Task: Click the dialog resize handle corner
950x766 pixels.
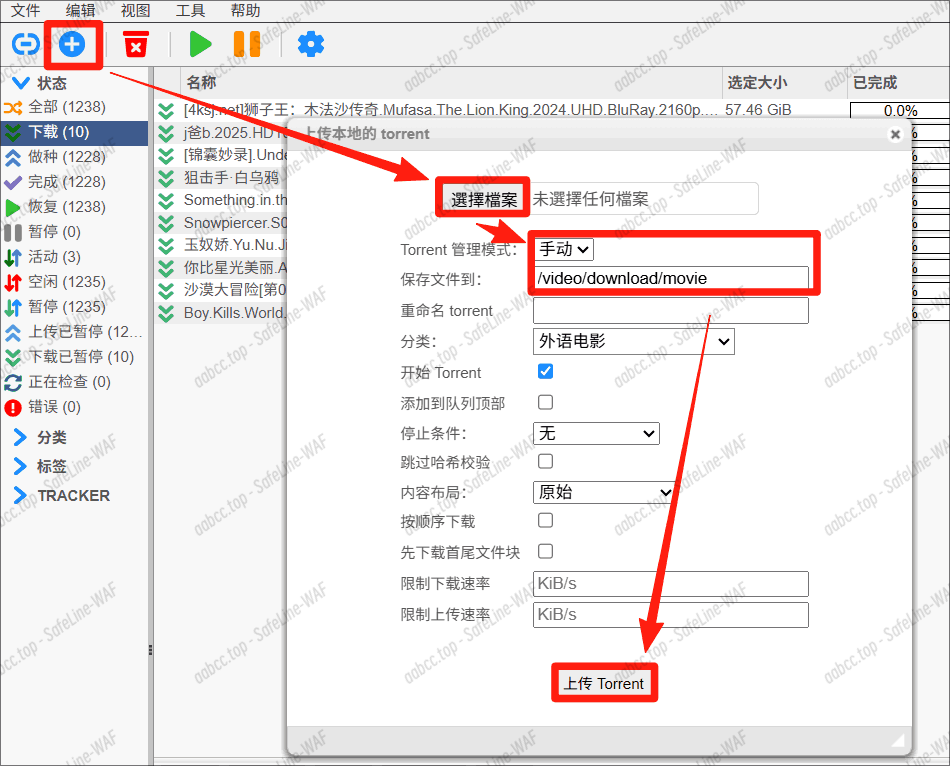Action: (897, 741)
